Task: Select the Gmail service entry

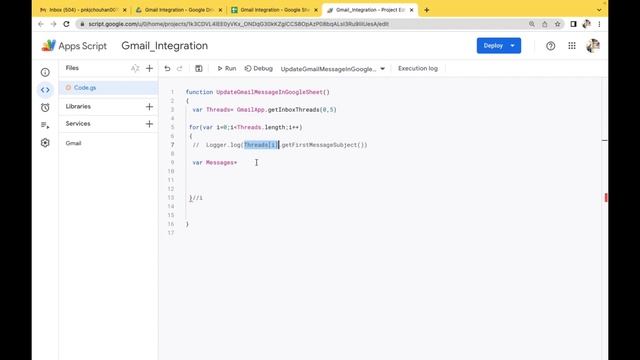Action: tap(73, 143)
